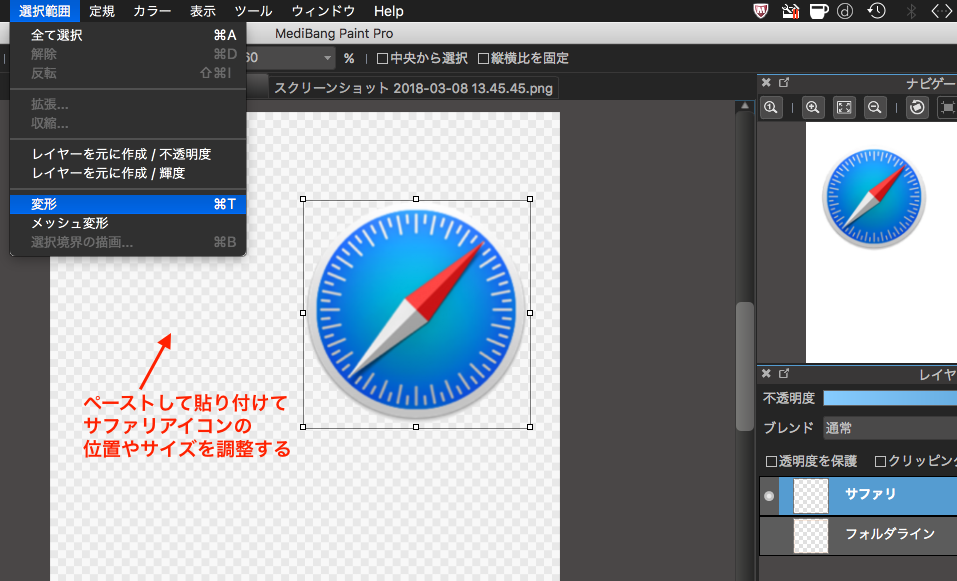Viewport: 957px width, 581px height.
Task: Open the 表示 menu
Action: [x=203, y=11]
